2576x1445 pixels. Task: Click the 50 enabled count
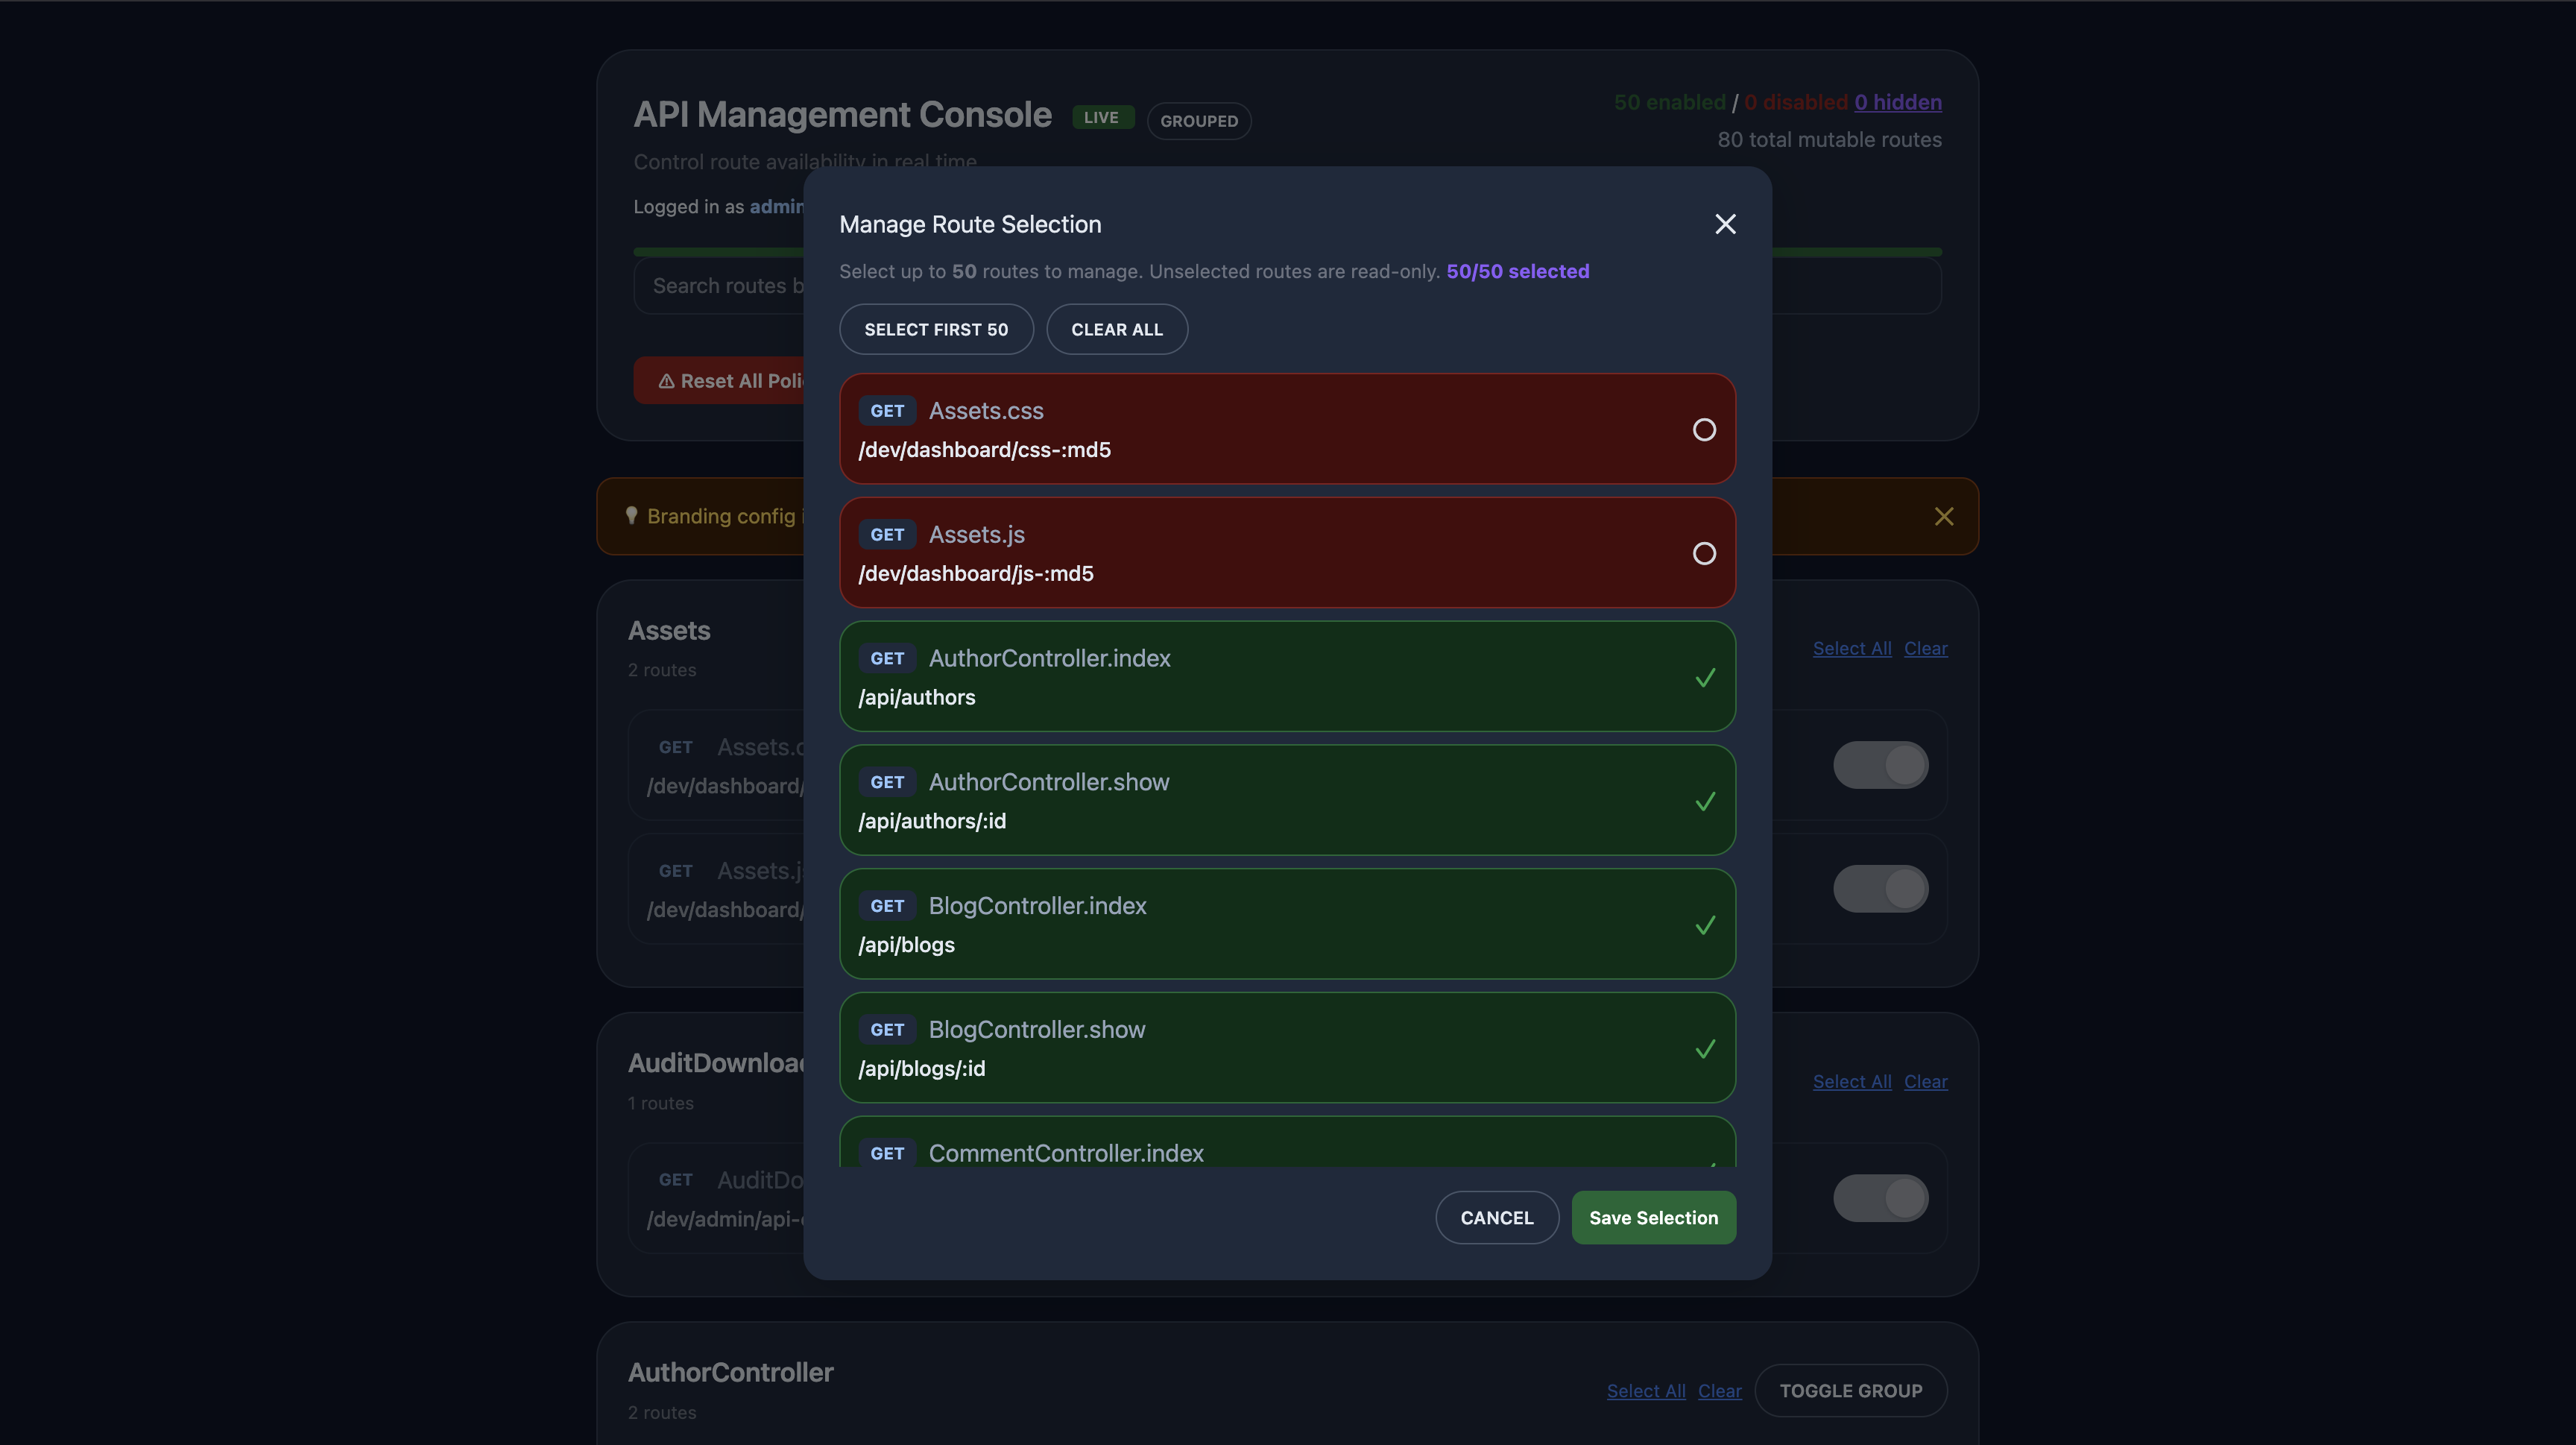(1669, 102)
